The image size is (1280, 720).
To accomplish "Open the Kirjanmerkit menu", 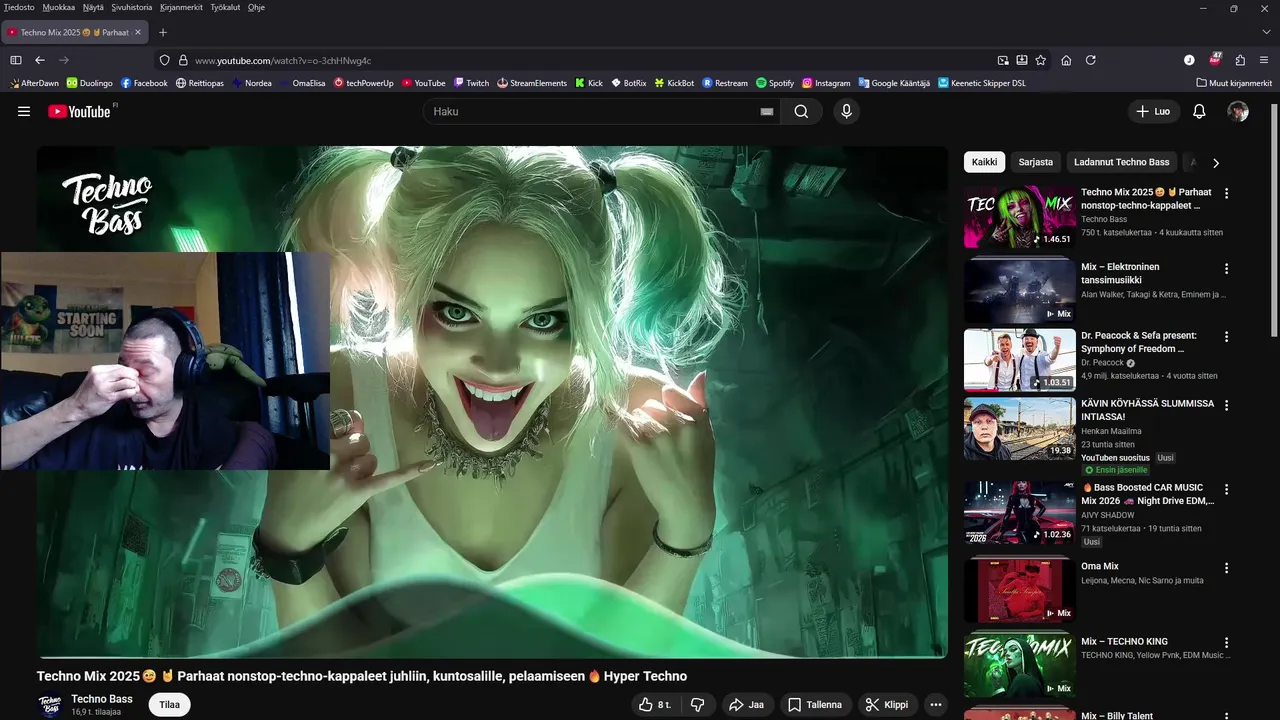I will click(x=181, y=7).
